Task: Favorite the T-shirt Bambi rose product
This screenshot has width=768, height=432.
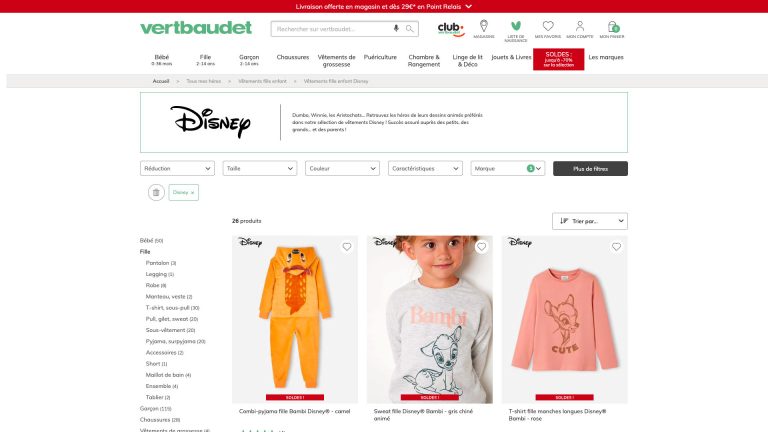Action: pos(616,247)
